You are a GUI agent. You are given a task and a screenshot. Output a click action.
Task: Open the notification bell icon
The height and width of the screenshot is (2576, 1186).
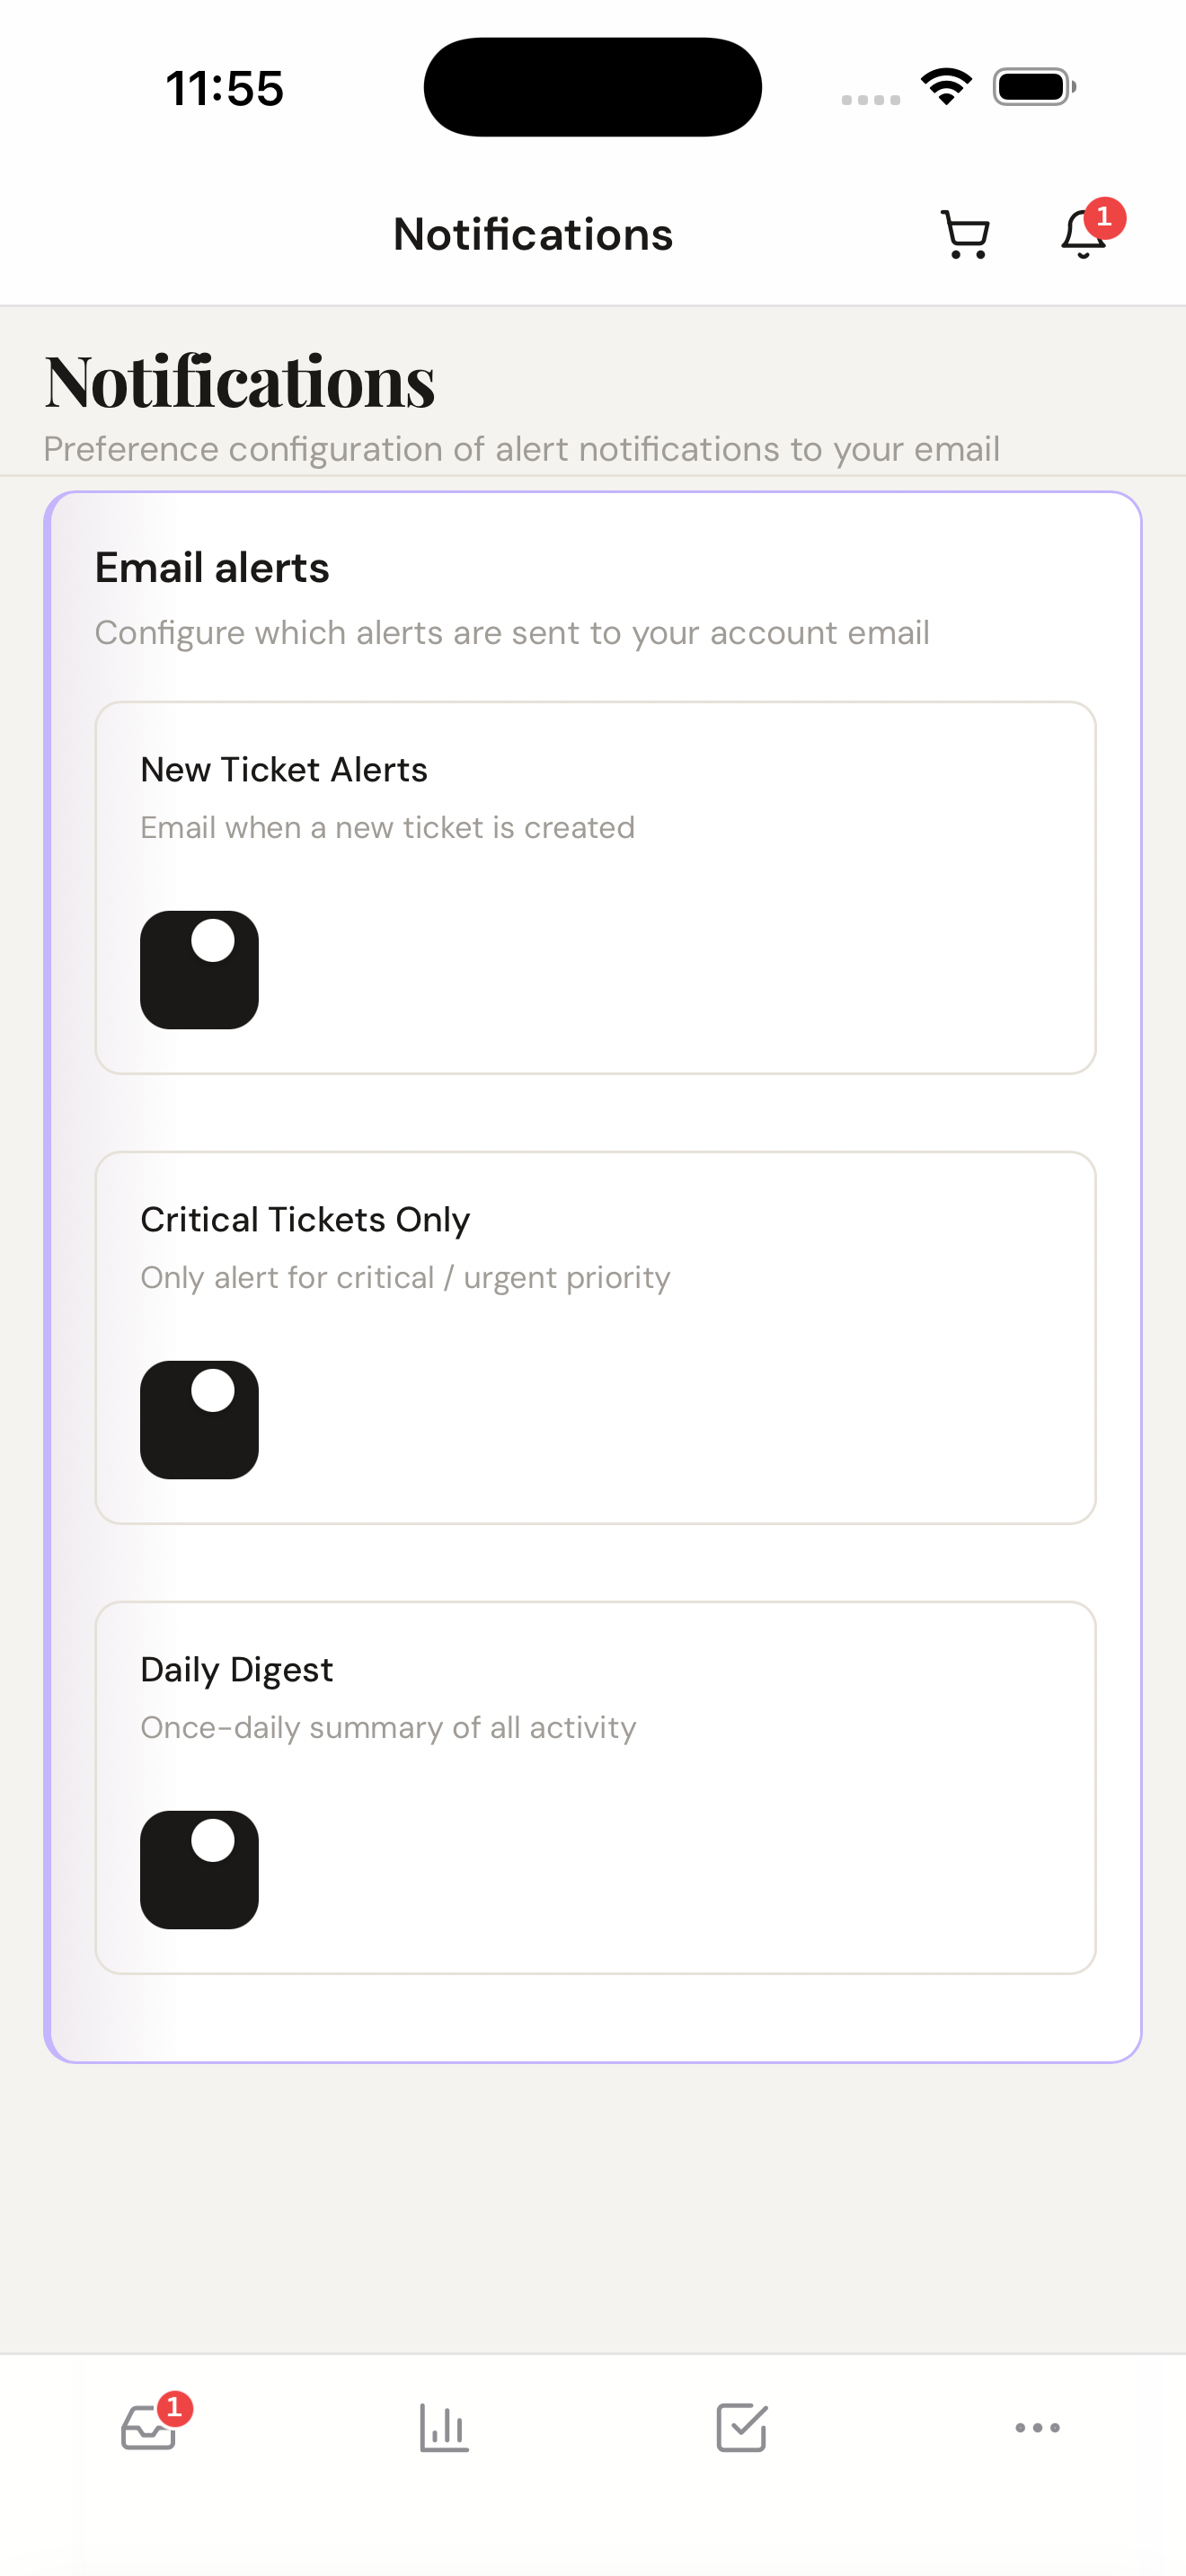coord(1083,235)
